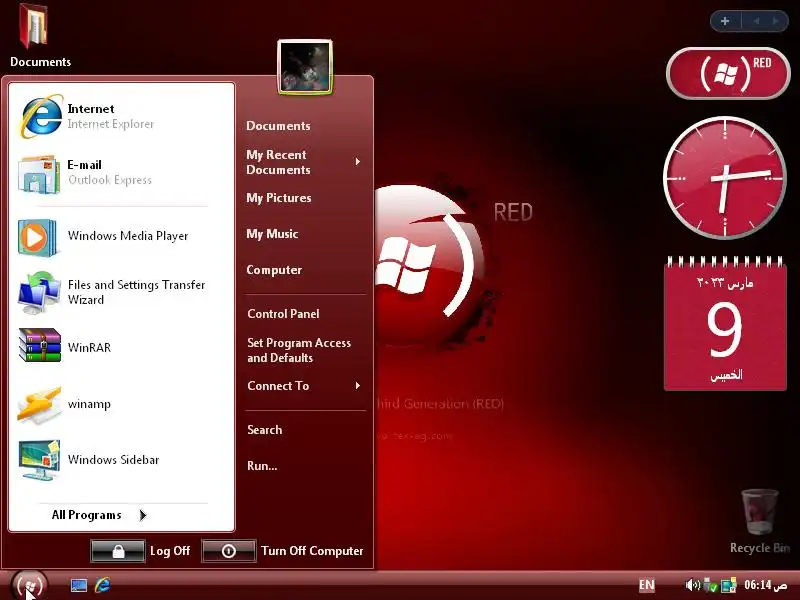Screen dimensions: 800x600
Task: Open the WinRAR books icon
Action: click(40, 345)
